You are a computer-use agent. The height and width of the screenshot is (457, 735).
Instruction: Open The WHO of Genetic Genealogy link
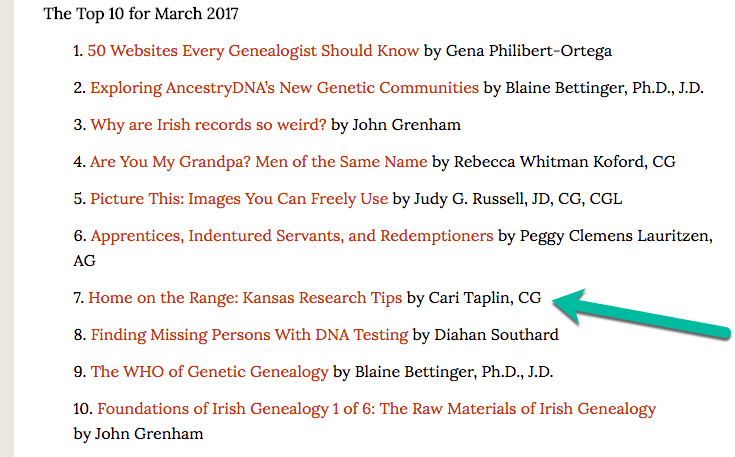[209, 372]
